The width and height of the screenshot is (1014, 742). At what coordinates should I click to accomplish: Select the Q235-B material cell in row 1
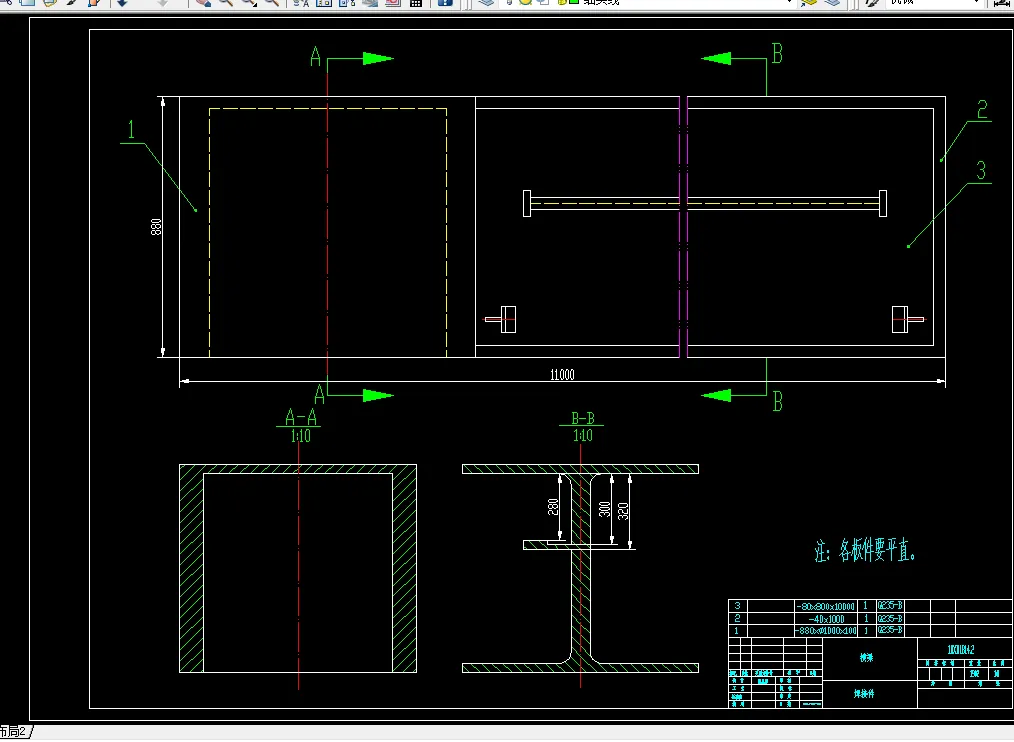coord(890,629)
